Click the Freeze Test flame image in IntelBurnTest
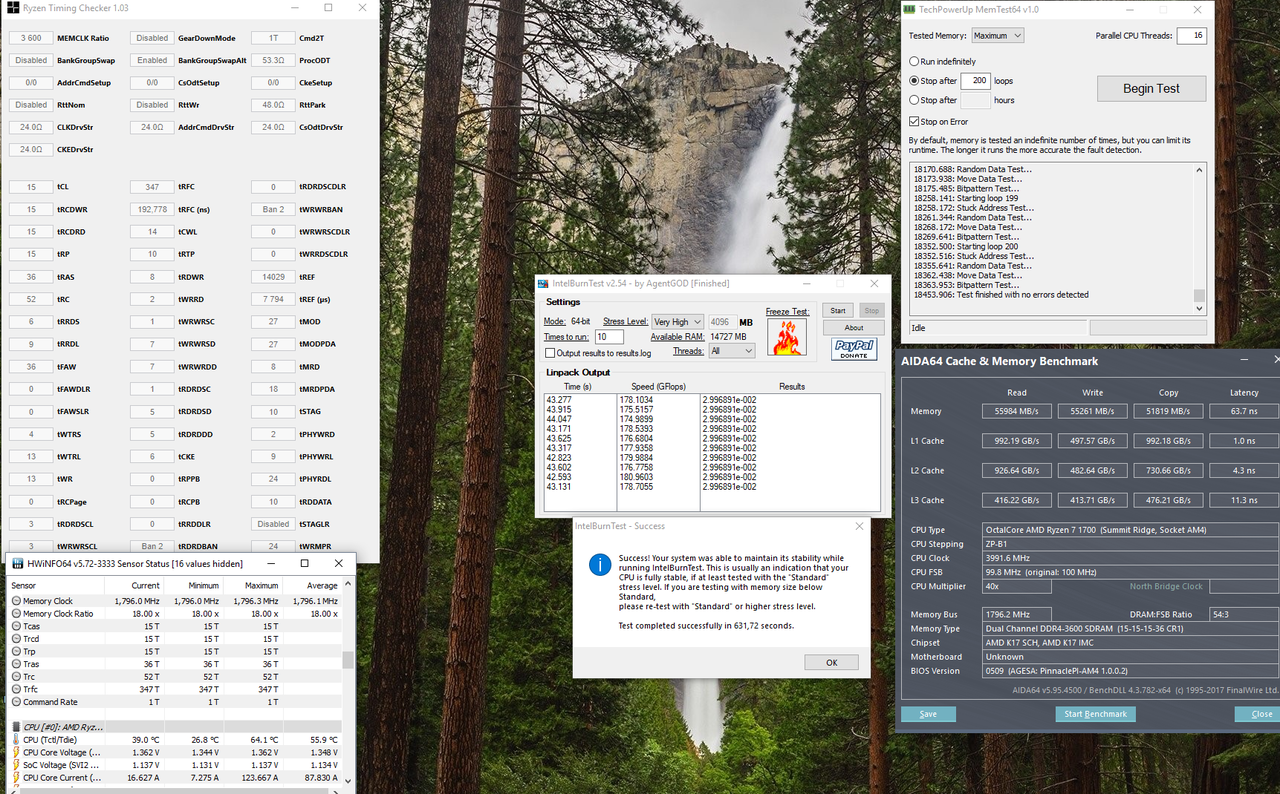Screen dimensions: 1280x794 coord(787,338)
